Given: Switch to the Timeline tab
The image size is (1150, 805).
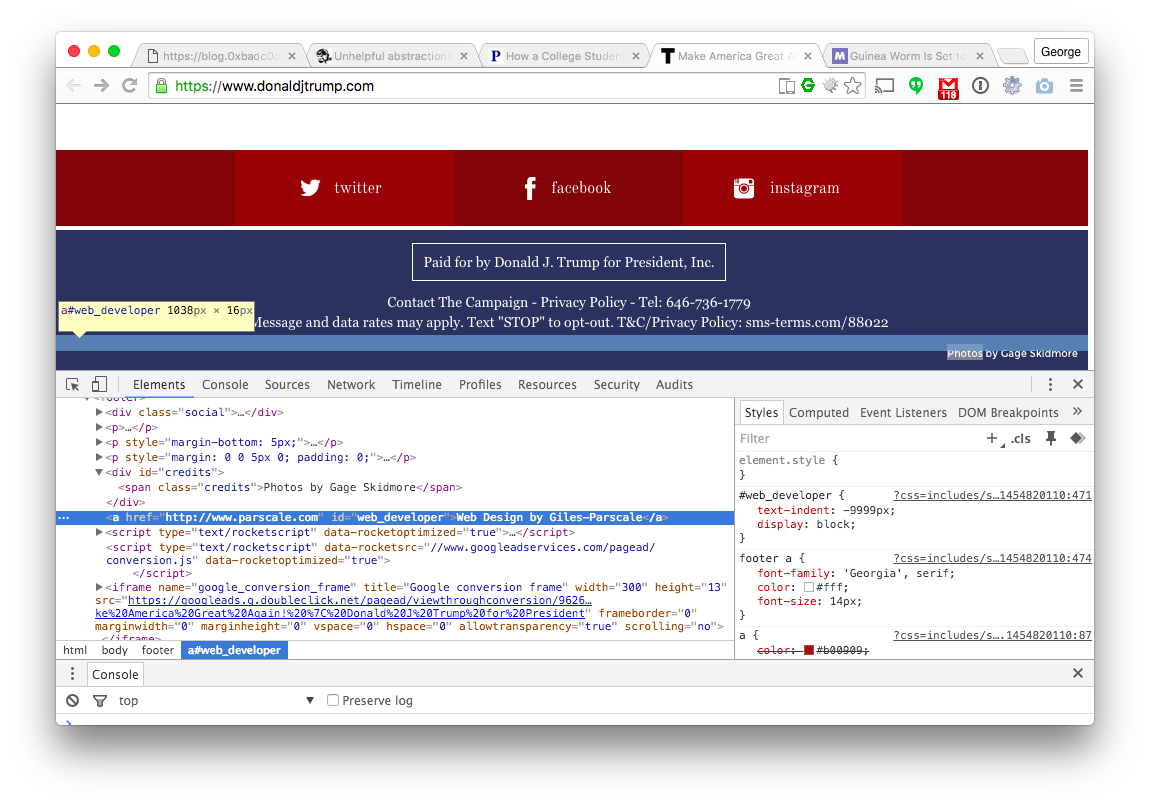Looking at the screenshot, I should (417, 384).
